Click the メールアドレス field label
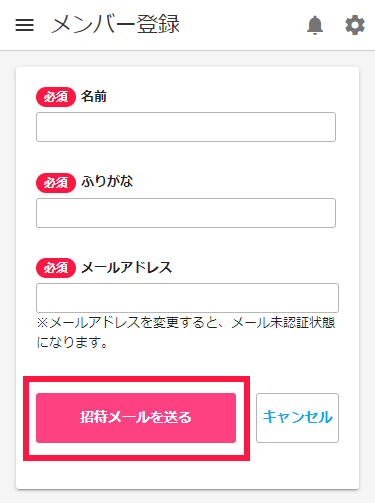Viewport: 375px width, 503px height. click(127, 268)
